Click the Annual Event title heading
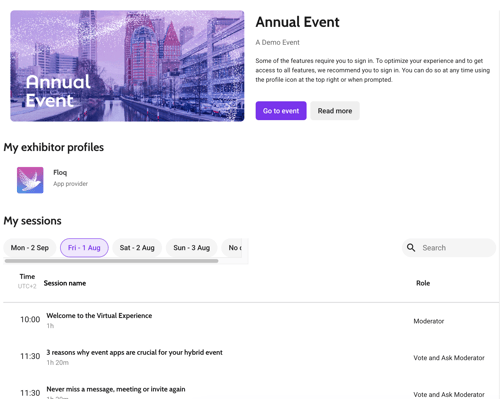 coord(297,22)
